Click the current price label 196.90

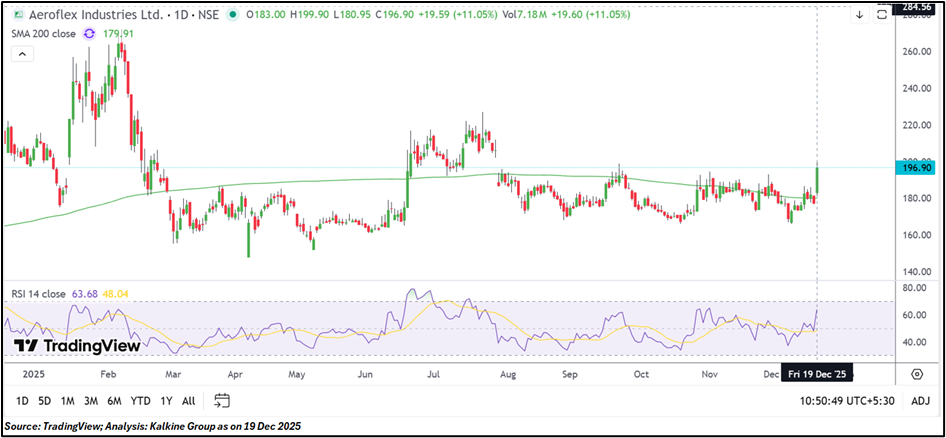[x=917, y=169]
